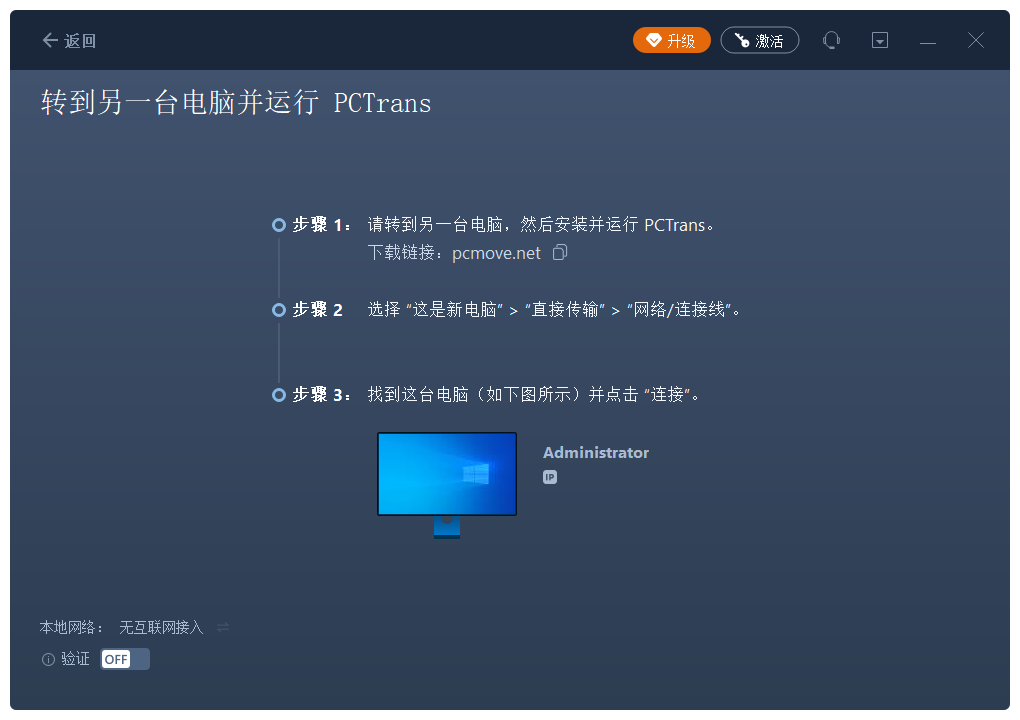
Task: Click the info icon beside 验证
Action: (x=48, y=660)
